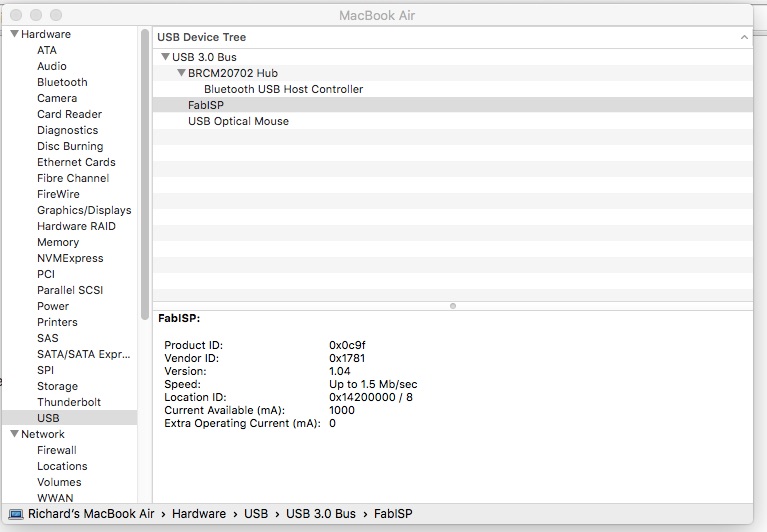Select Hardware RAID entry
Viewport: 767px width, 532px height.
pos(76,226)
